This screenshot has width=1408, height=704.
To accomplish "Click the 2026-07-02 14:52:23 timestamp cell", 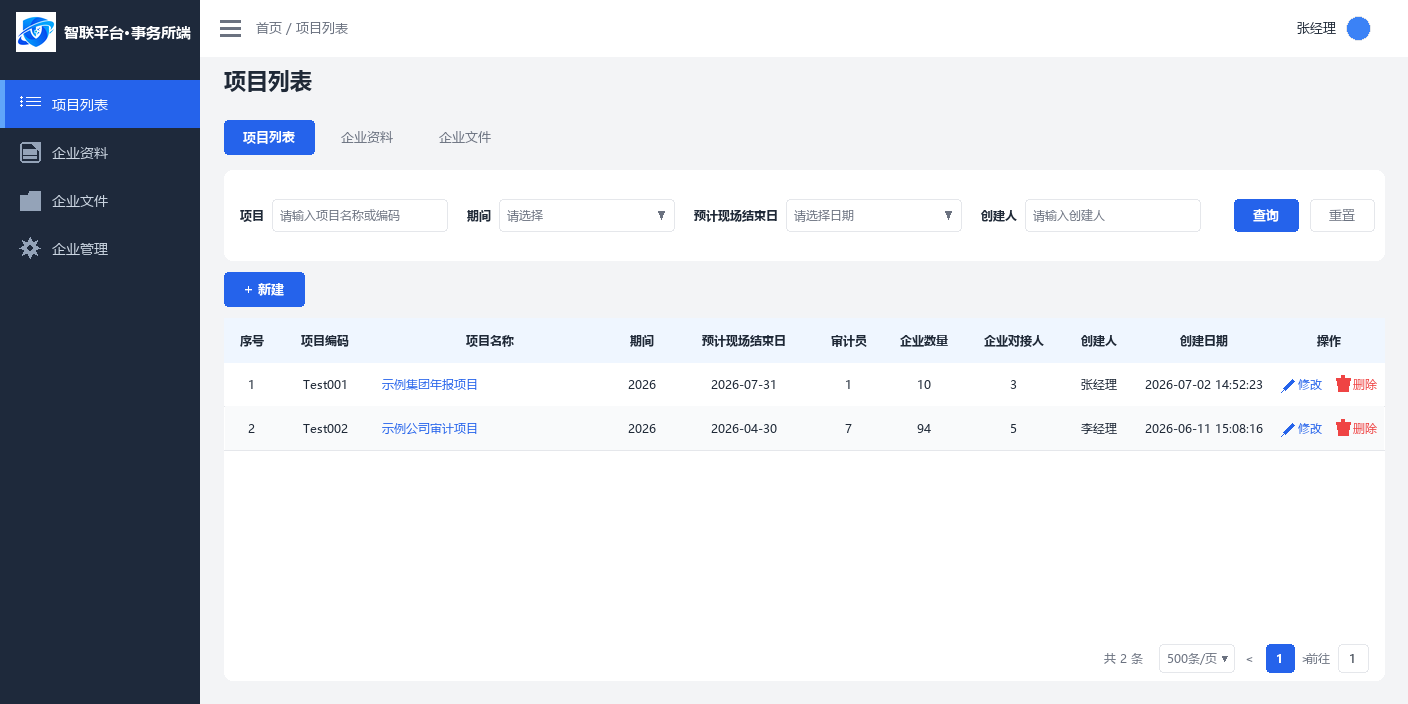I will (x=1204, y=384).
